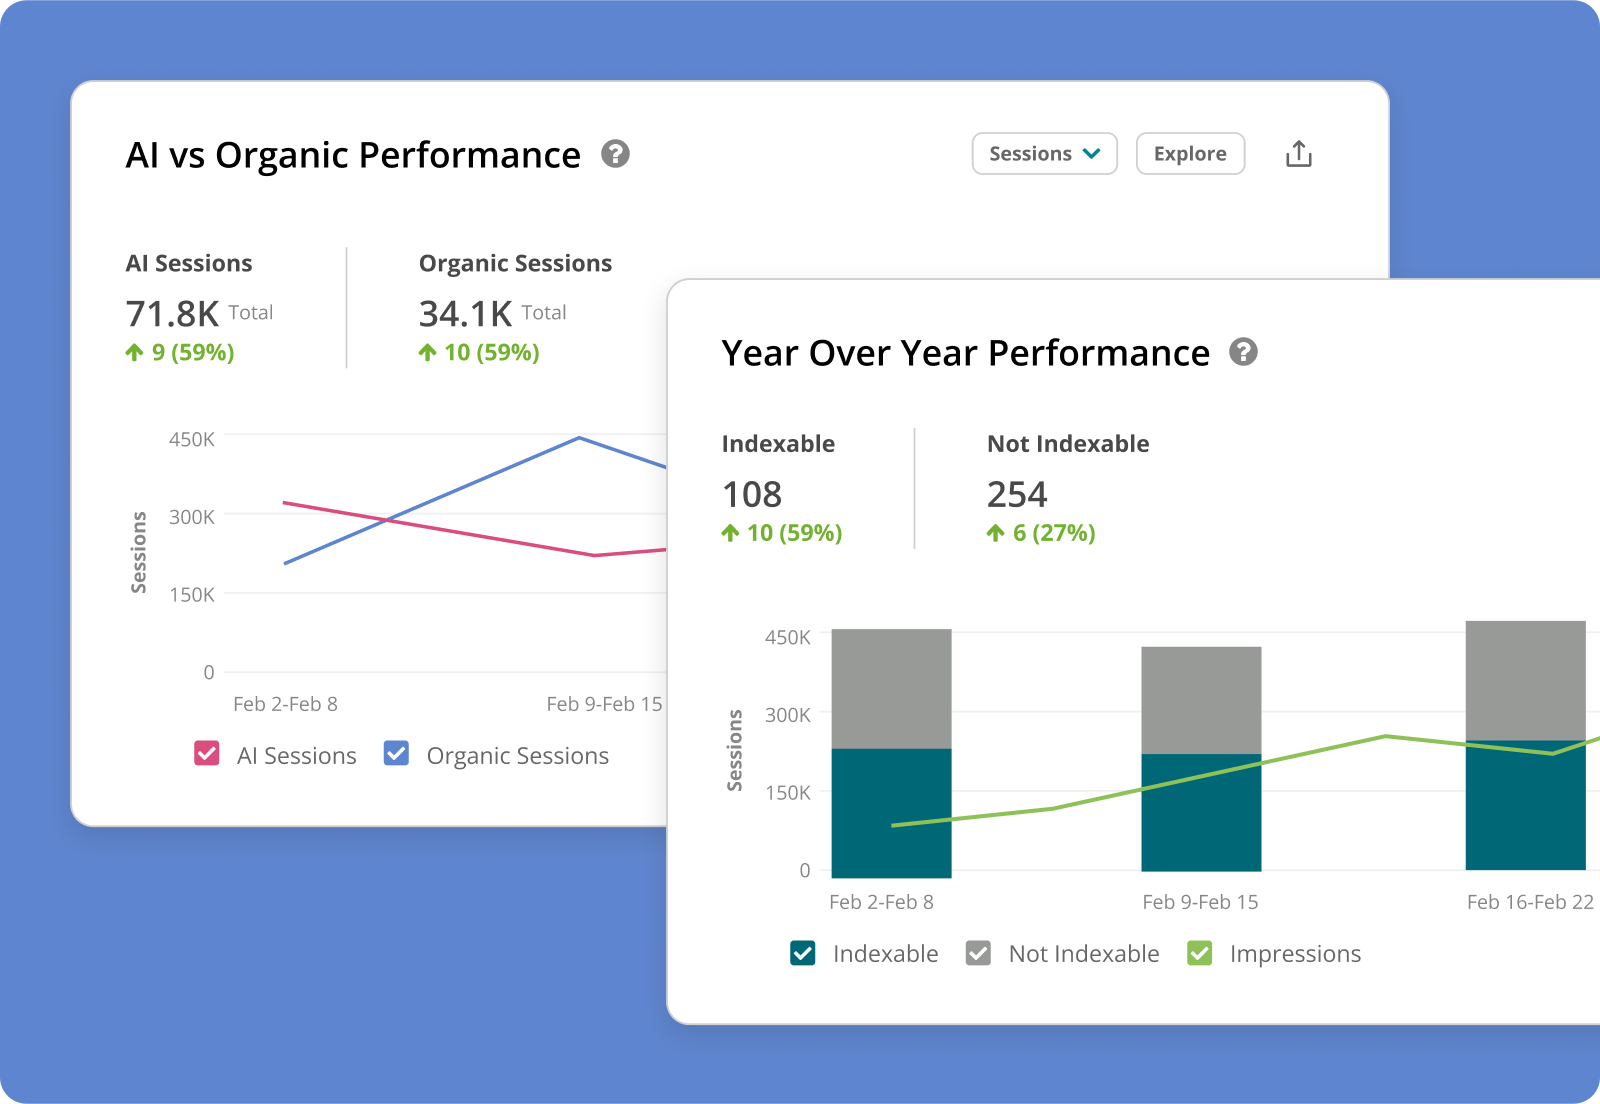Click the green increase arrow under Organic Sessions total
Screen dimensions: 1600x1104
pos(426,352)
